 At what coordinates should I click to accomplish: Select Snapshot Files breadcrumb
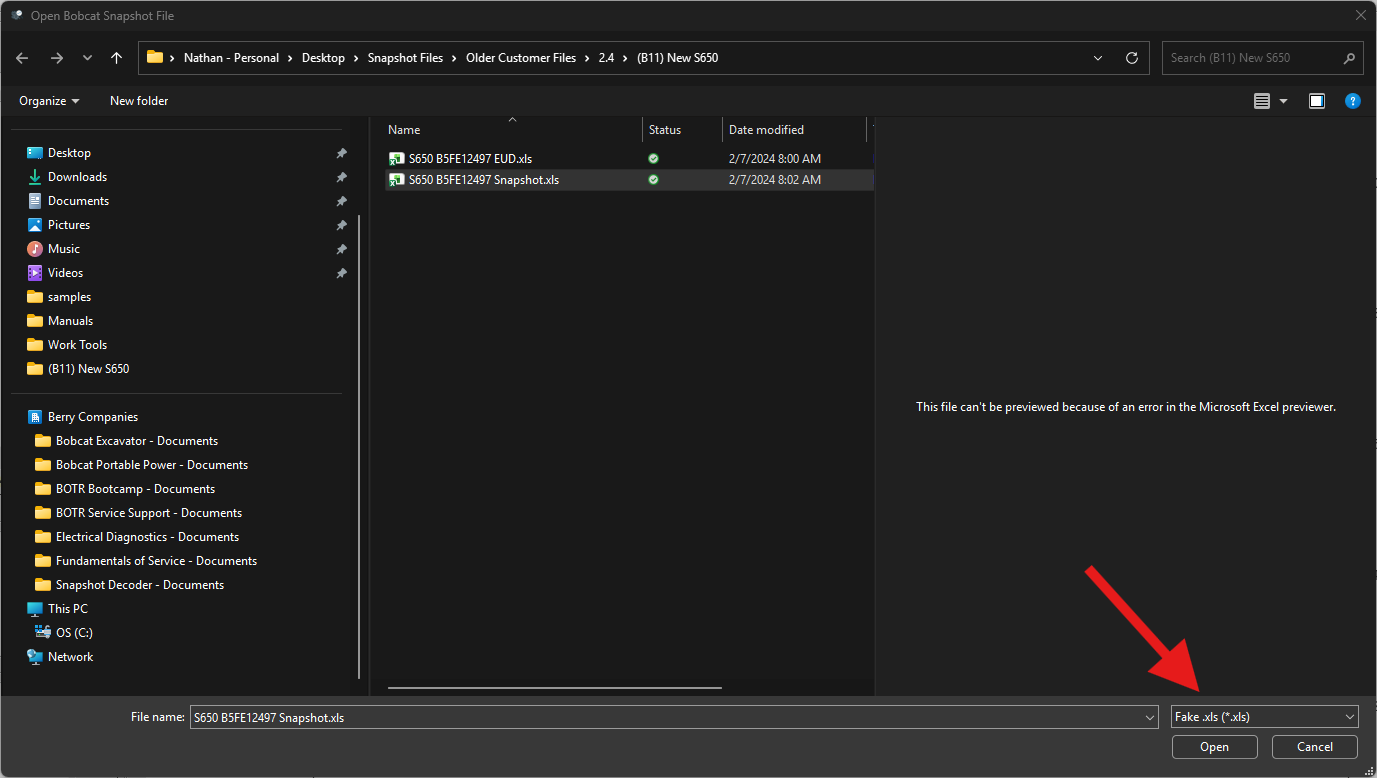(x=405, y=58)
